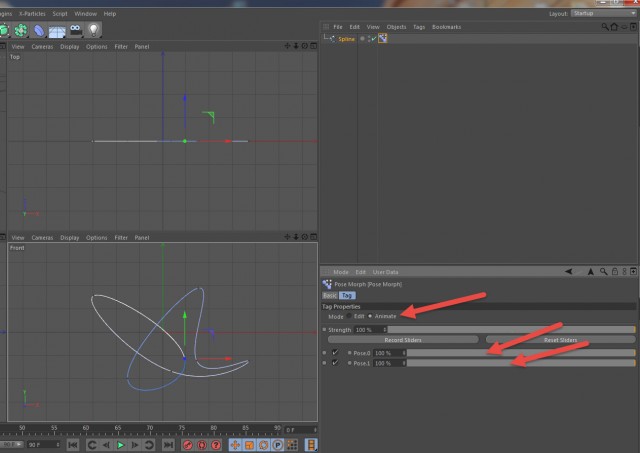Switch to the Tag tab
The width and height of the screenshot is (640, 453).
click(x=347, y=295)
